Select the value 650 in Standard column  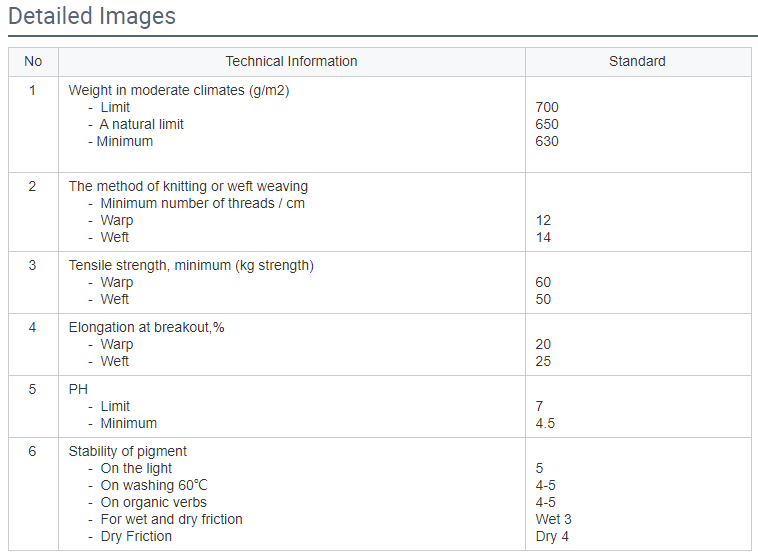click(547, 124)
